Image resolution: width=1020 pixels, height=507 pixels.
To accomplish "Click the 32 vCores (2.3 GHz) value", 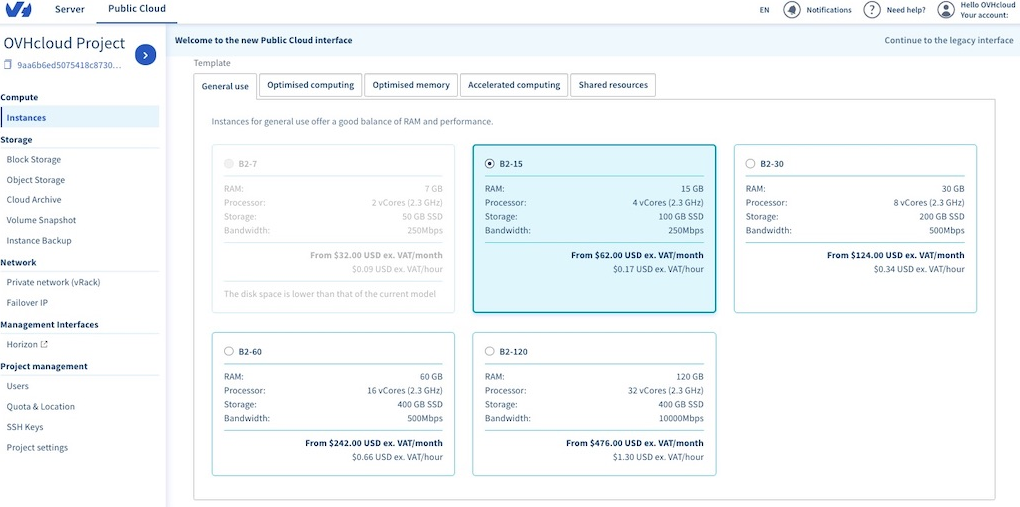I will click(x=664, y=391).
